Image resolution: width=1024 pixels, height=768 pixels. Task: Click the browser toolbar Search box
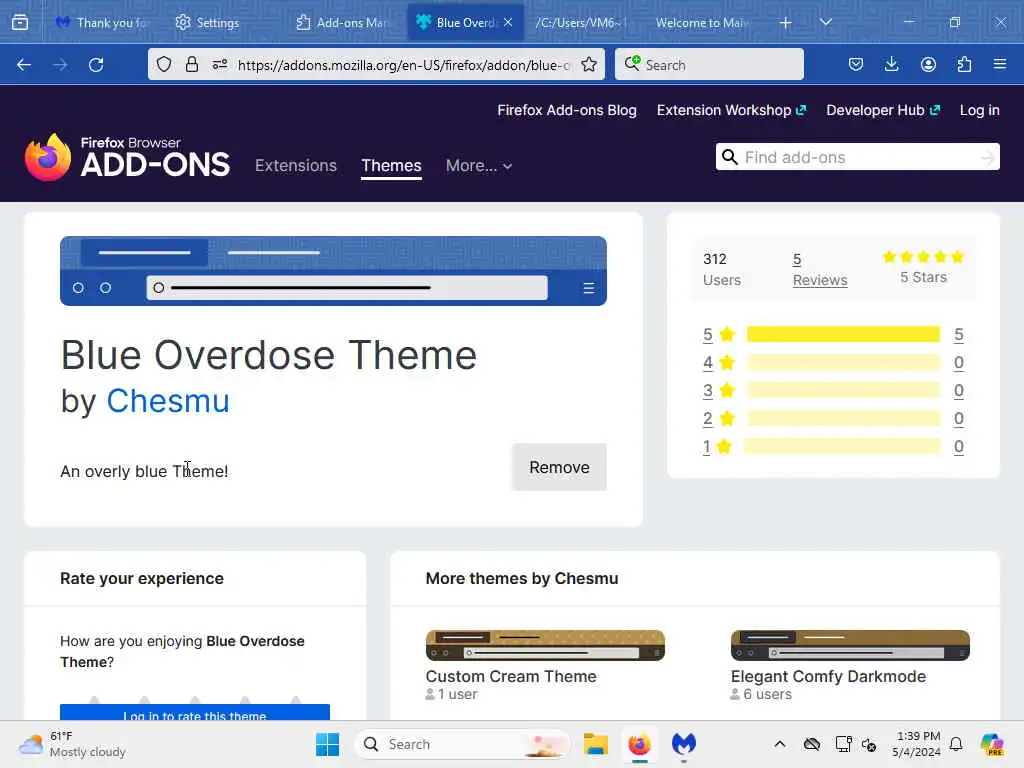point(709,64)
